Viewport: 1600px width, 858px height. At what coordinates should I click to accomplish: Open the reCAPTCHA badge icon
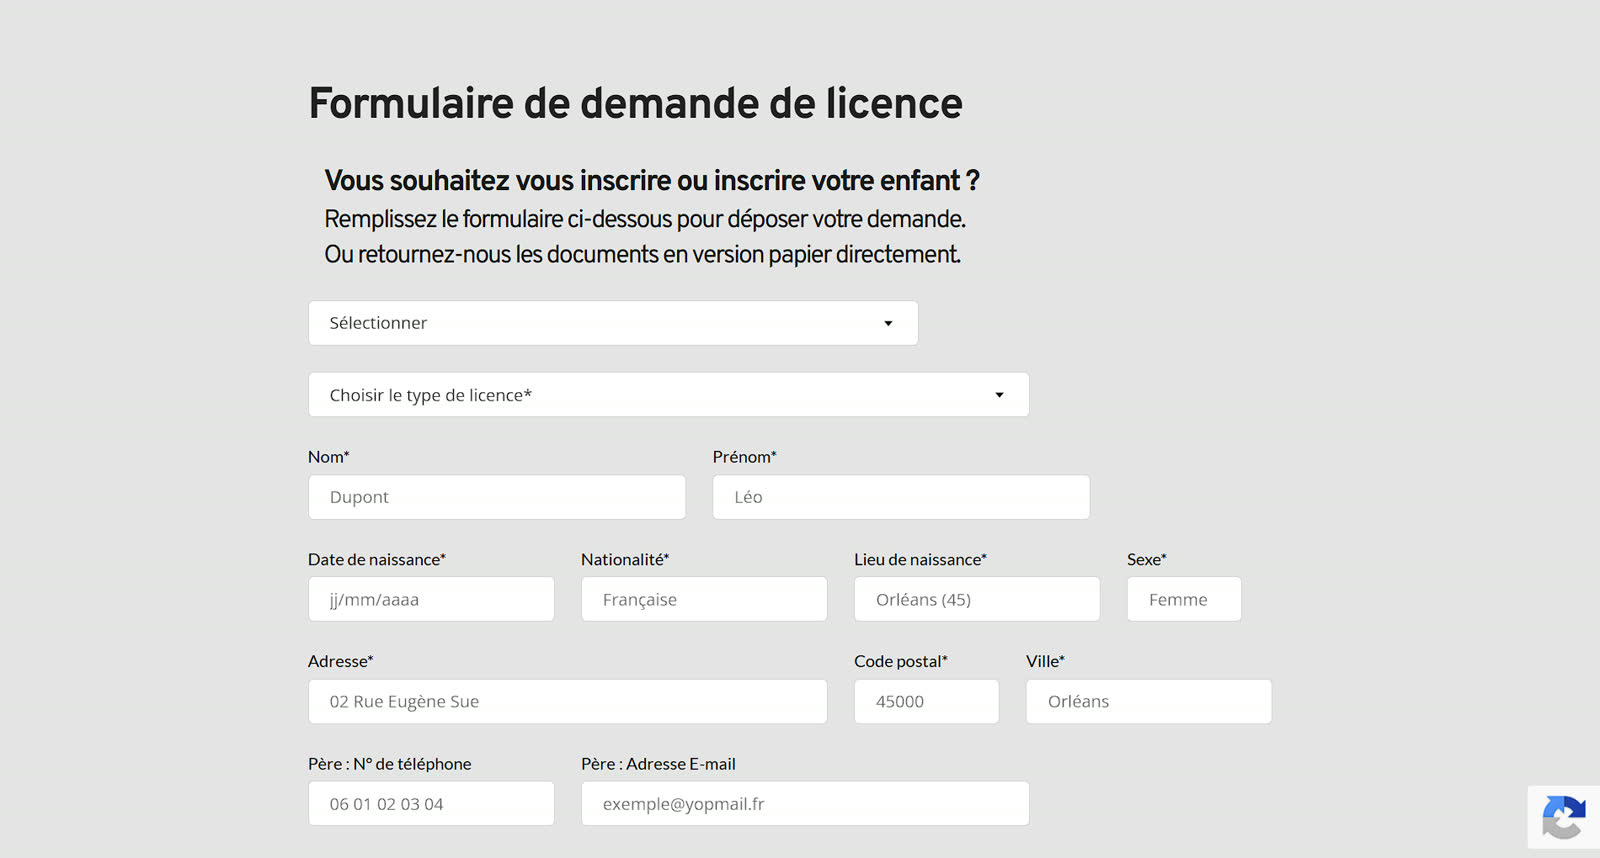pyautogui.click(x=1564, y=817)
